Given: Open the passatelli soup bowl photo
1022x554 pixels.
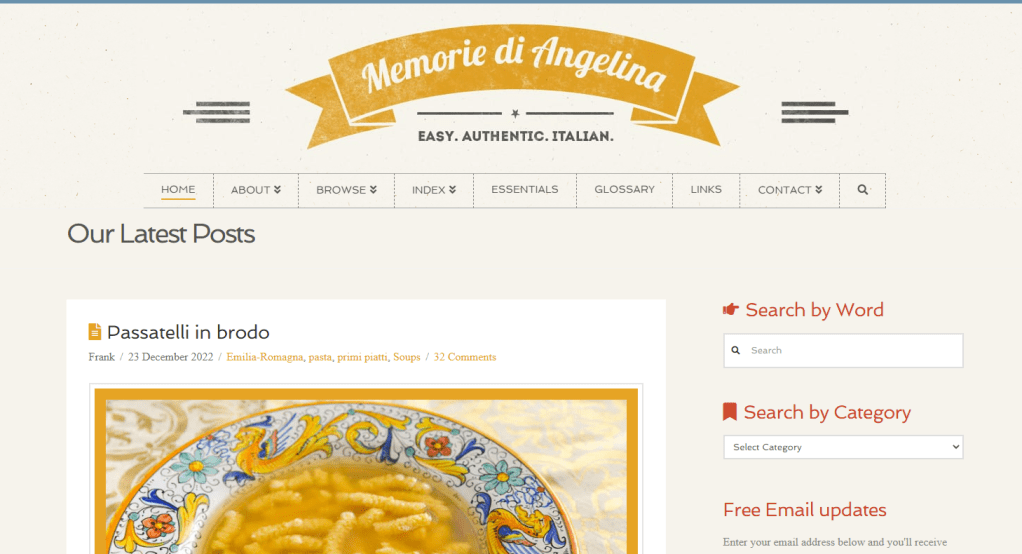Looking at the screenshot, I should tap(366, 471).
